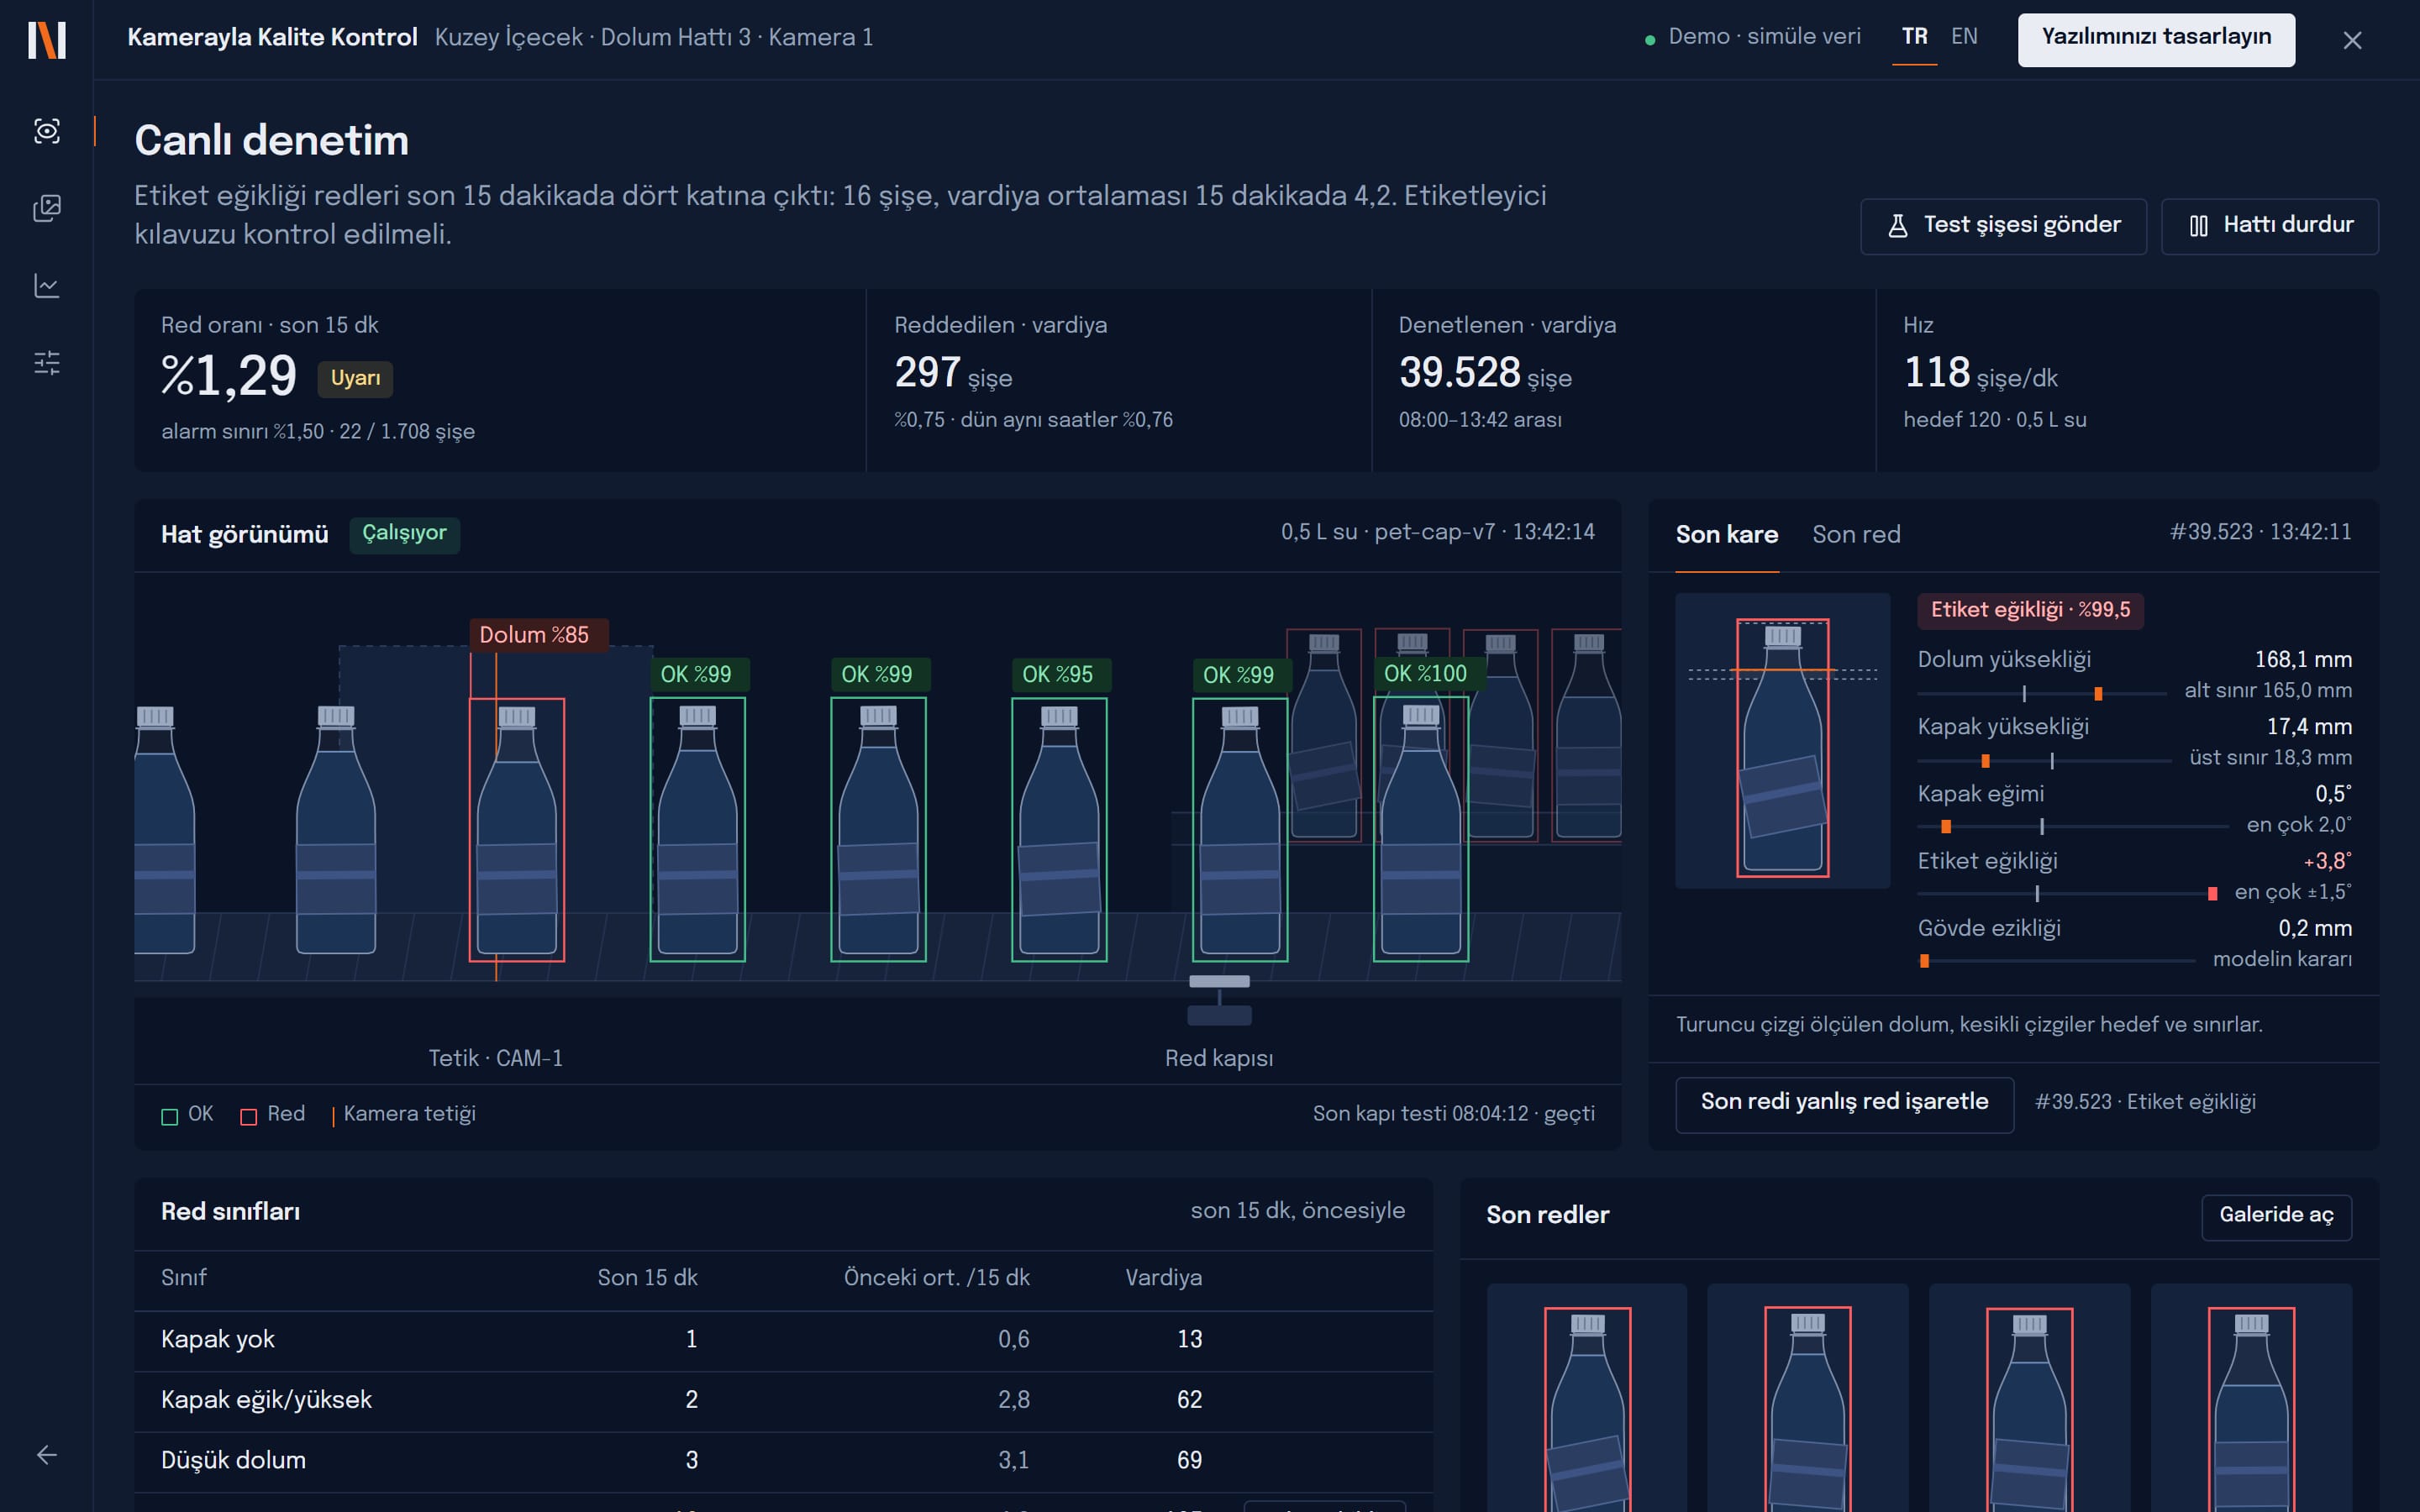Open the trends chart sidebar icon
Screen dimensions: 2420x1512
tap(47, 286)
